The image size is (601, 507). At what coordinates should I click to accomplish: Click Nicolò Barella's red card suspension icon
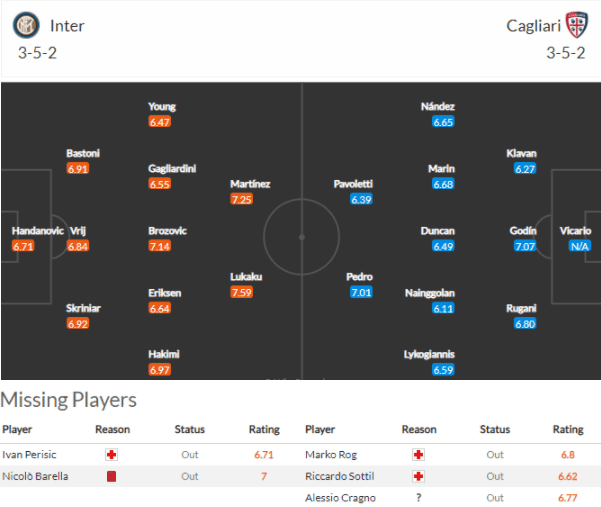[x=113, y=476]
